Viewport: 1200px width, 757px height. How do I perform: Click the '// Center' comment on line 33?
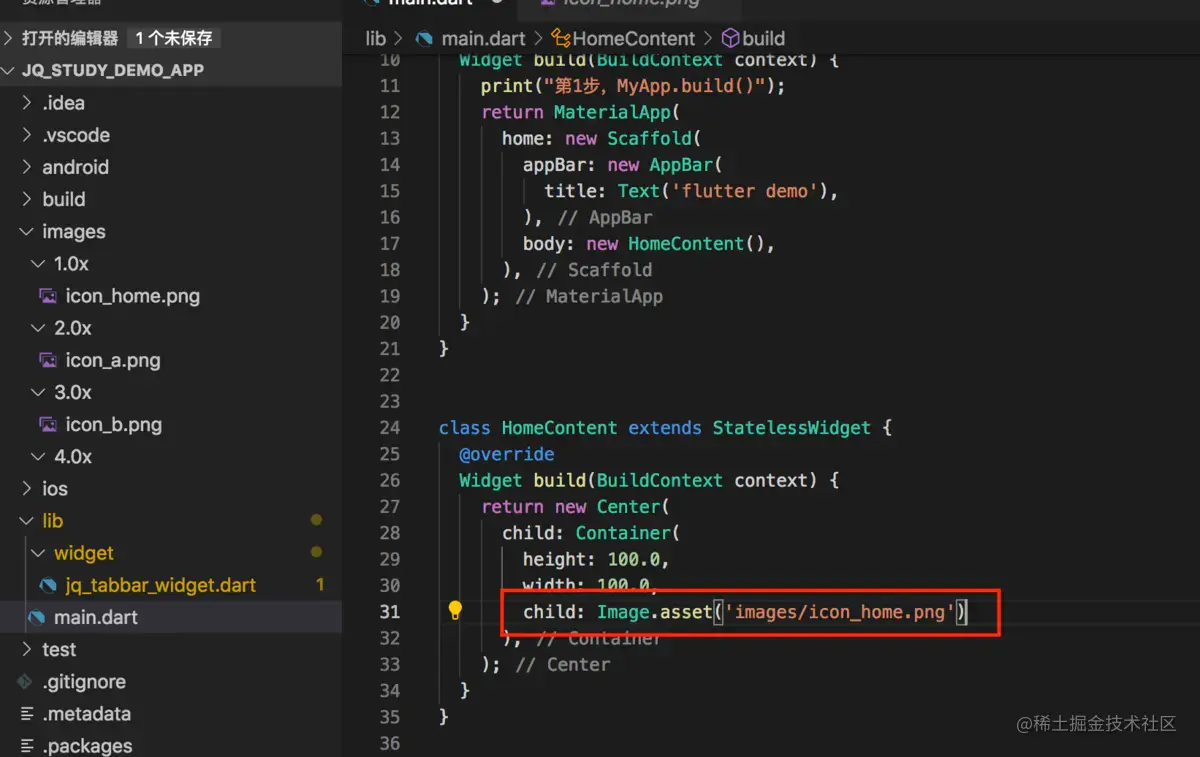coord(562,664)
